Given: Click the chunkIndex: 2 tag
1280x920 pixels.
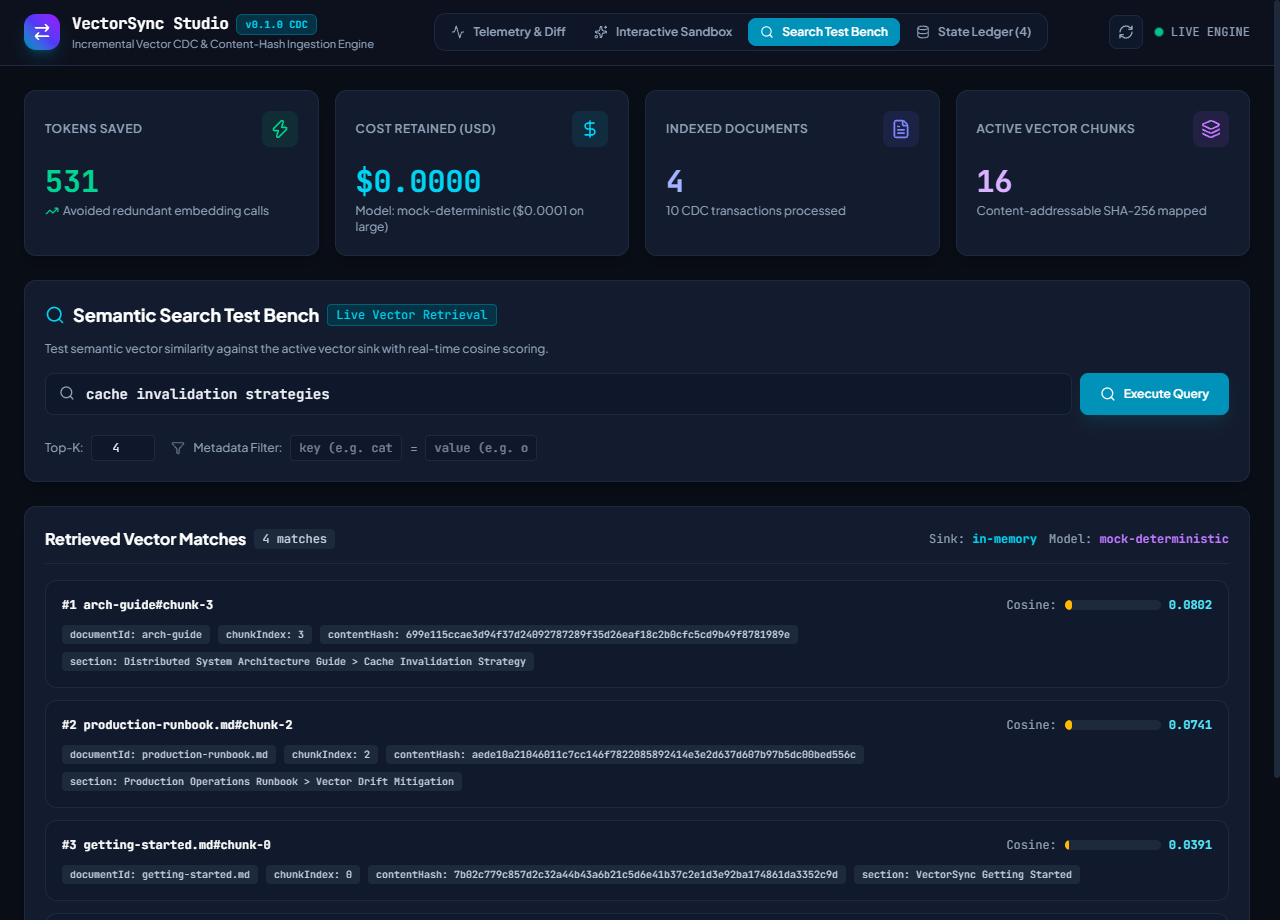Looking at the screenshot, I should [x=331, y=754].
